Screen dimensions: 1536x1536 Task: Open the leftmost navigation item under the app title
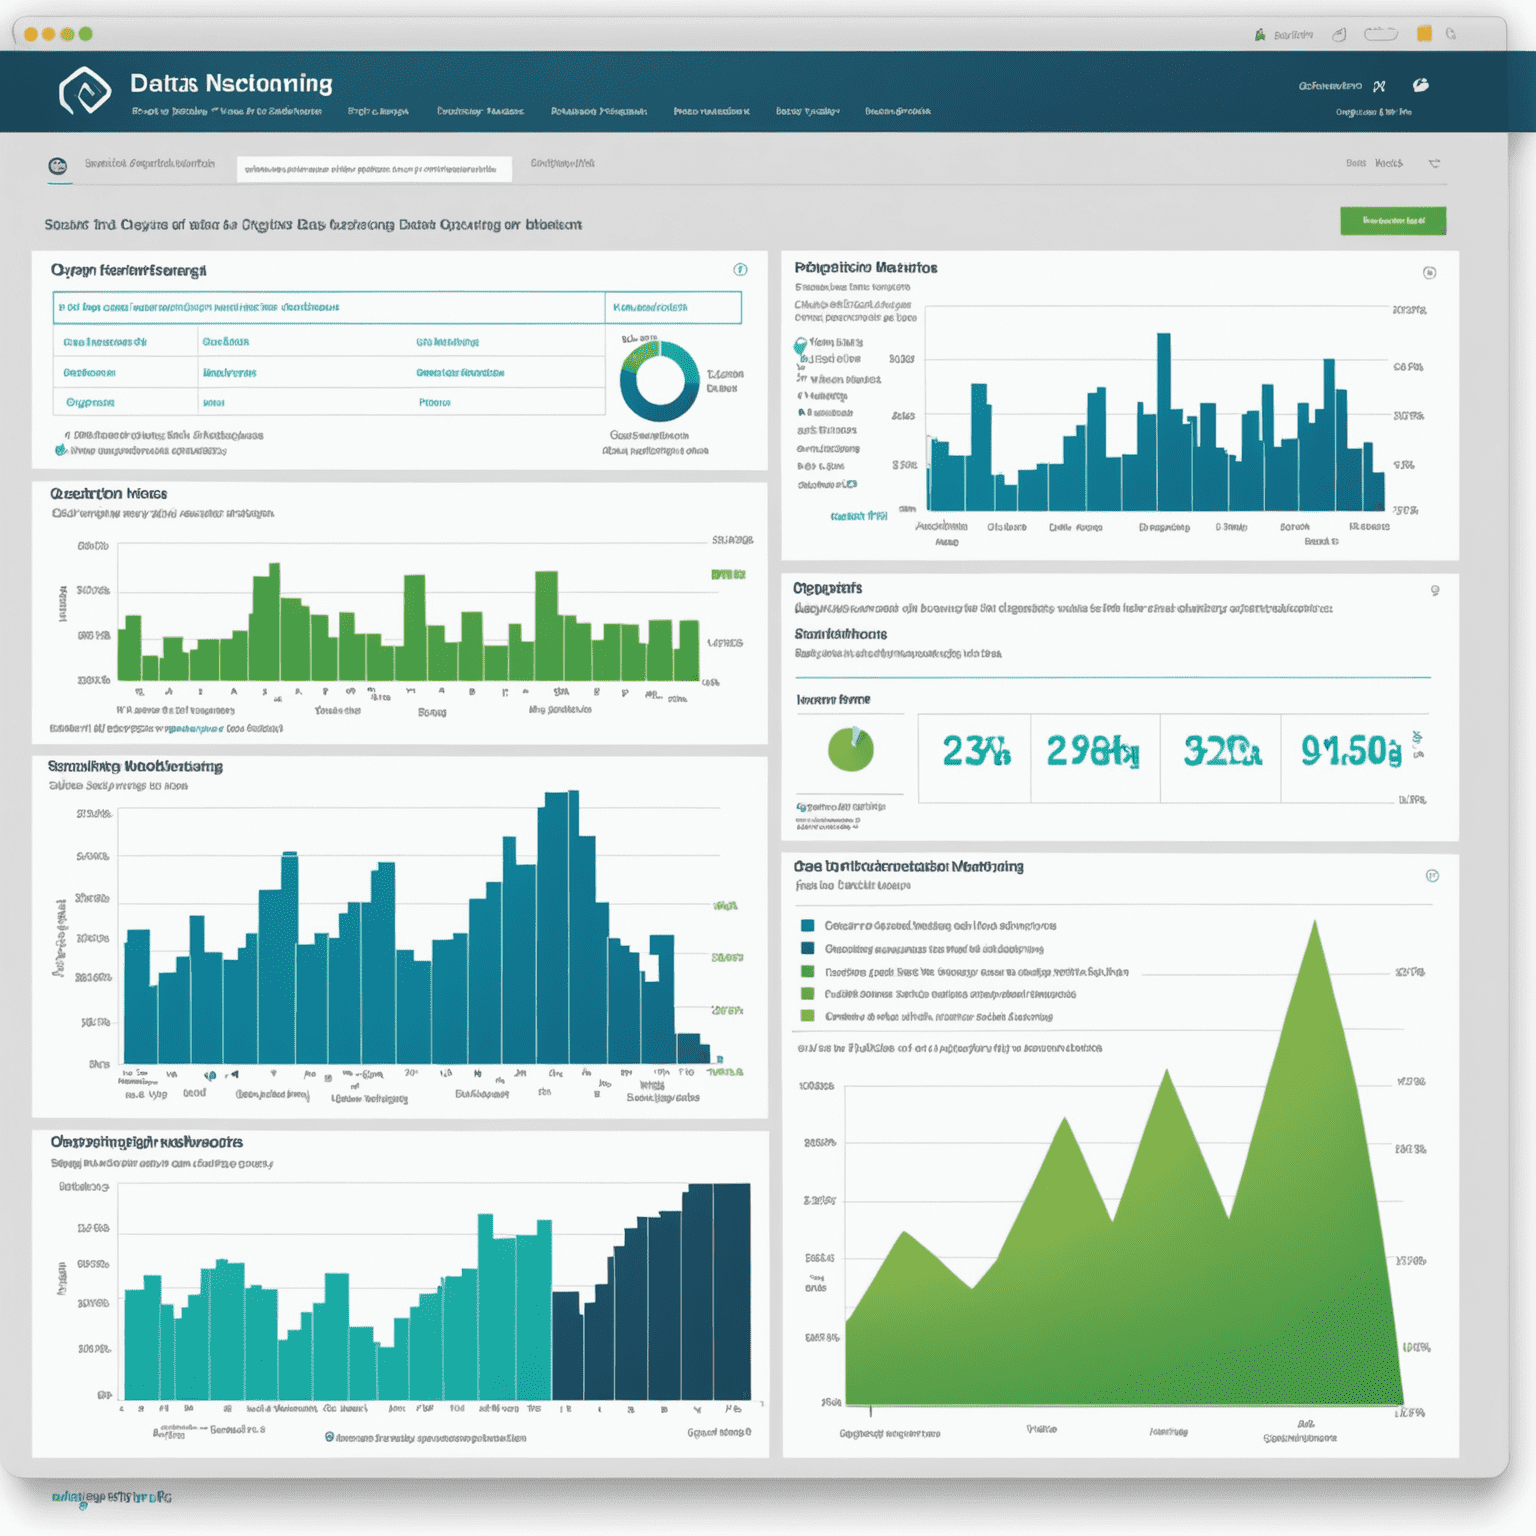227,111
